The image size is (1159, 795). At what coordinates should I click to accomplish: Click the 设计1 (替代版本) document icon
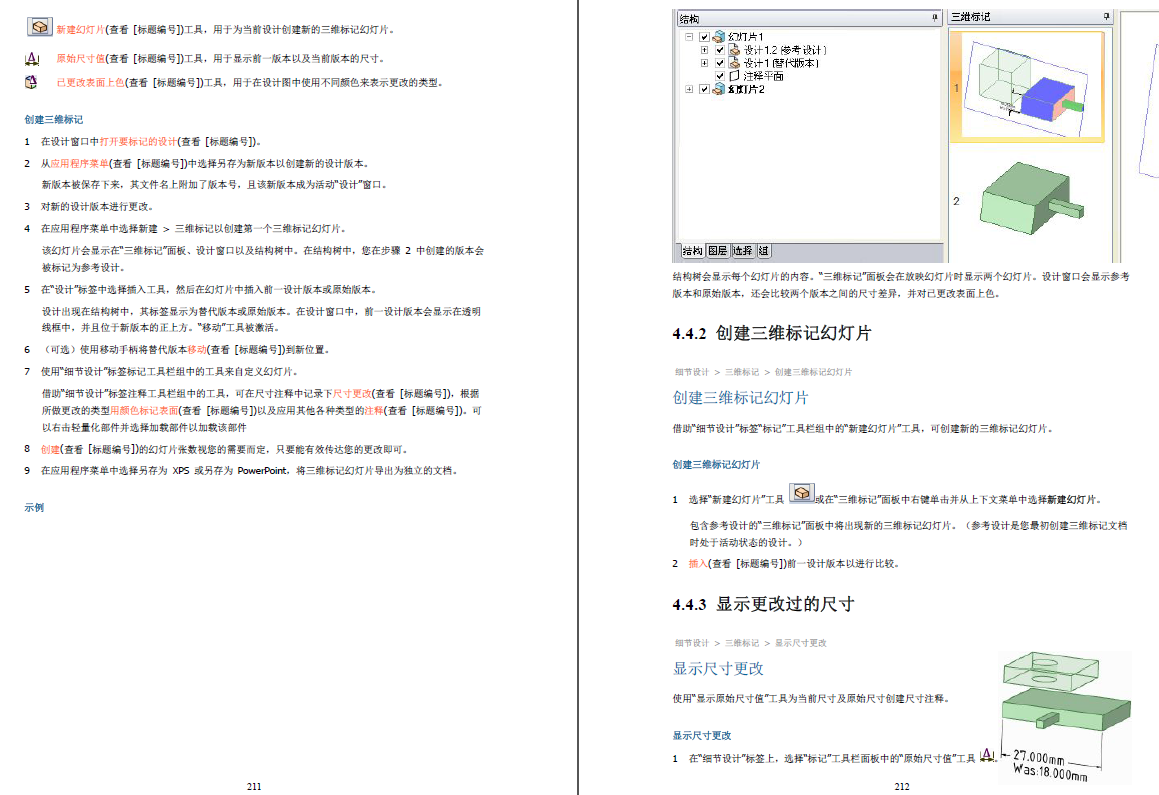(x=734, y=63)
